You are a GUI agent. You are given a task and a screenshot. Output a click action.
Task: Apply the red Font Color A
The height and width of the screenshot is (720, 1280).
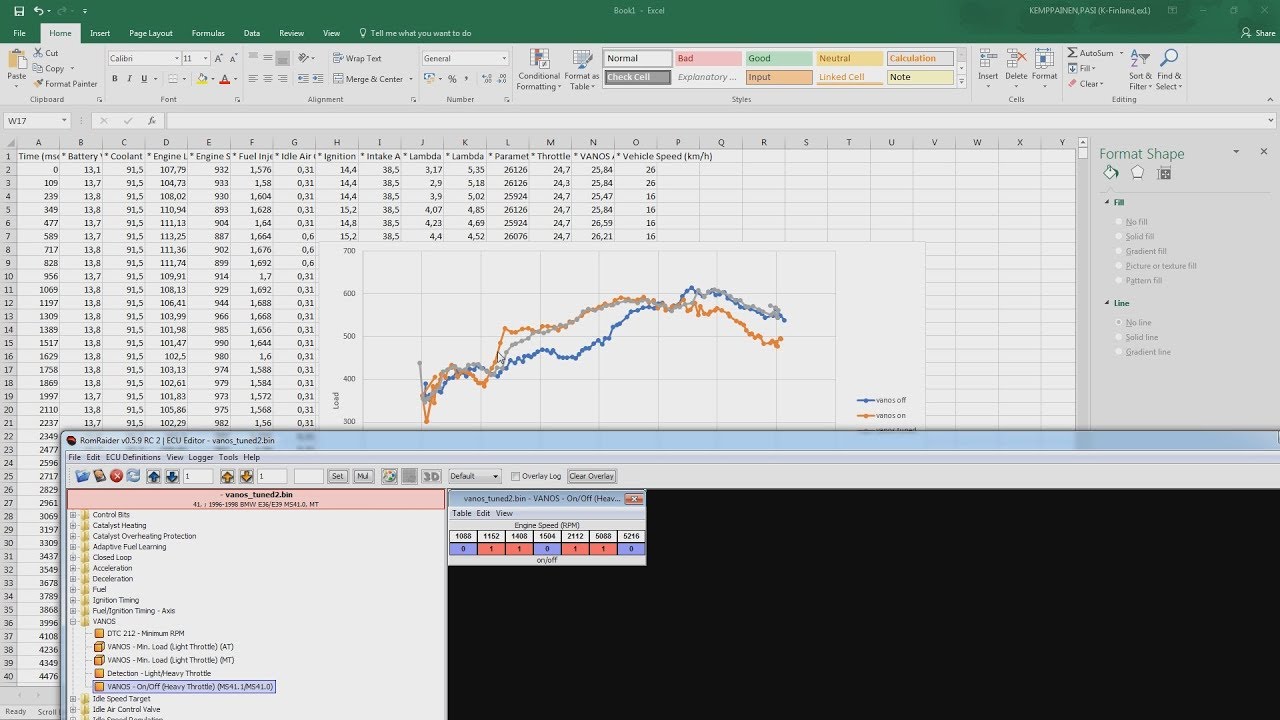(224, 79)
